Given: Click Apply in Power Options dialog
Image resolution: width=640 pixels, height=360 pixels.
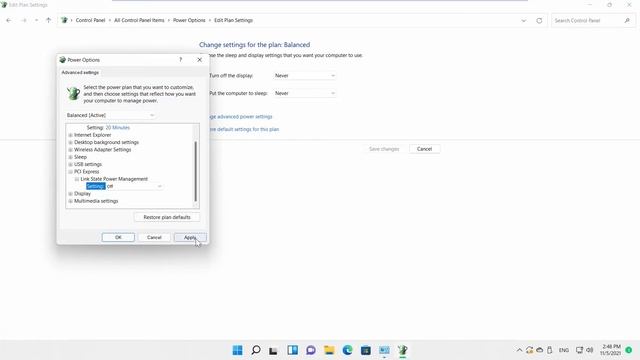Looking at the screenshot, I should (190, 237).
